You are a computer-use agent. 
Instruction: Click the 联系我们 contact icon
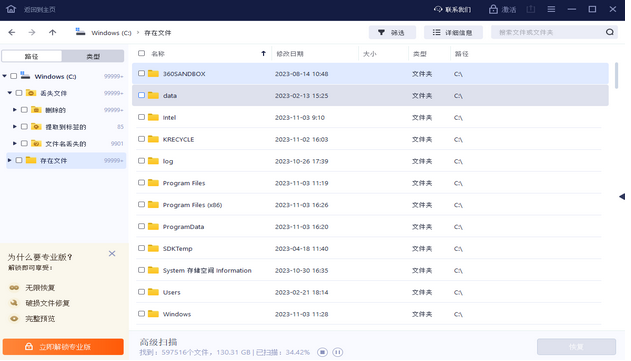[x=438, y=9]
